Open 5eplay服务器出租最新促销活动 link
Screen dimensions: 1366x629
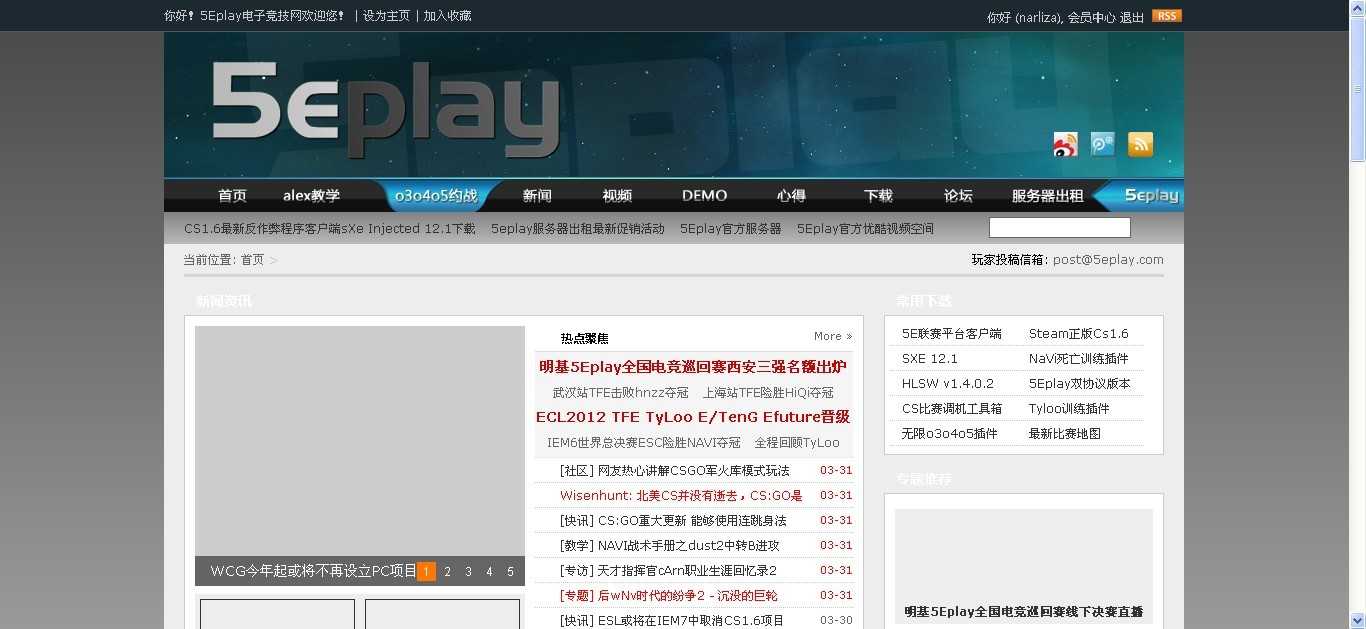pos(577,229)
